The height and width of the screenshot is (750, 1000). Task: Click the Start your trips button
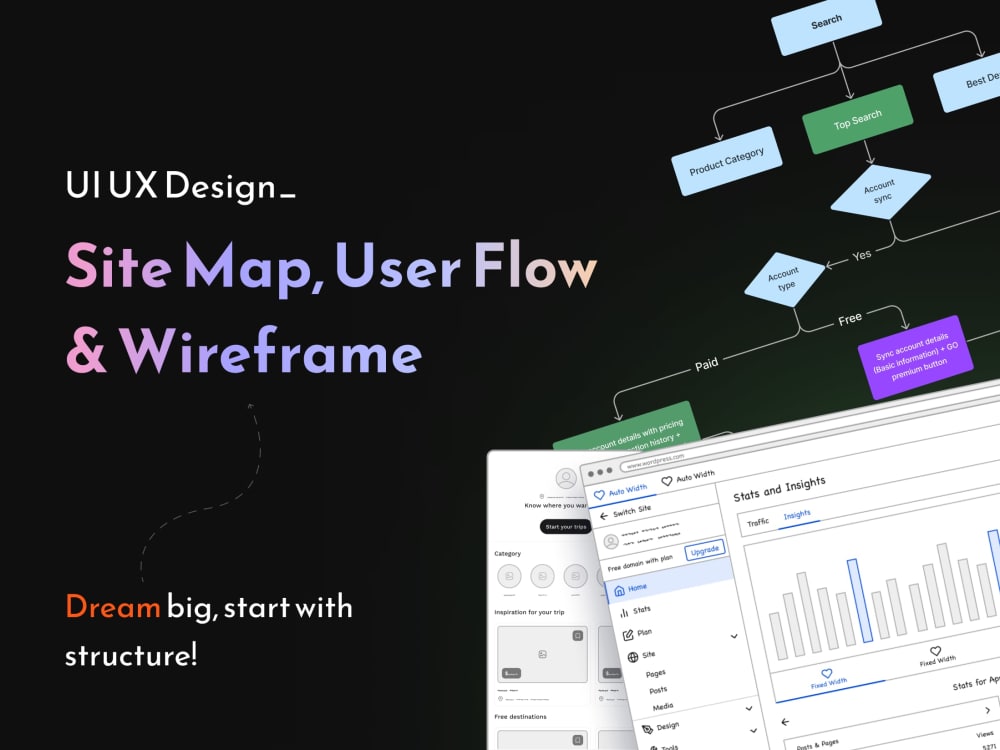tap(566, 527)
